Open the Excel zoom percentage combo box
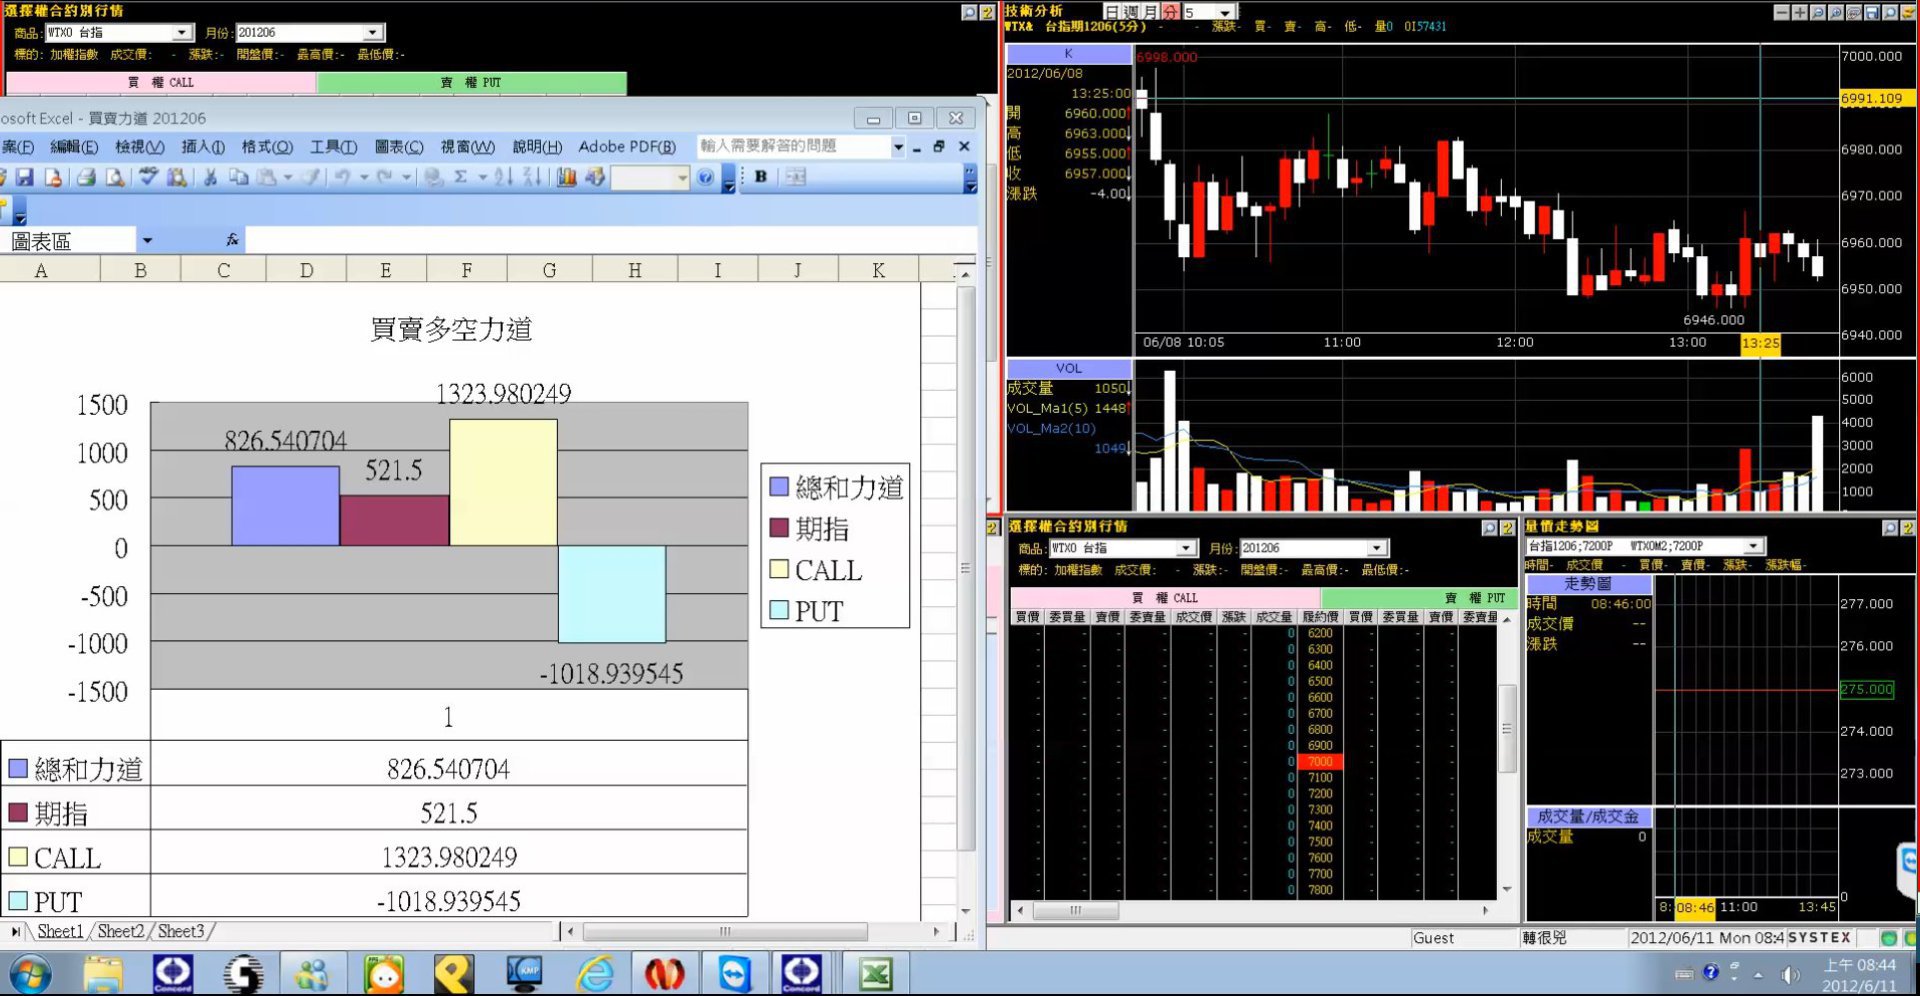This screenshot has height=996, width=1920. 651,177
